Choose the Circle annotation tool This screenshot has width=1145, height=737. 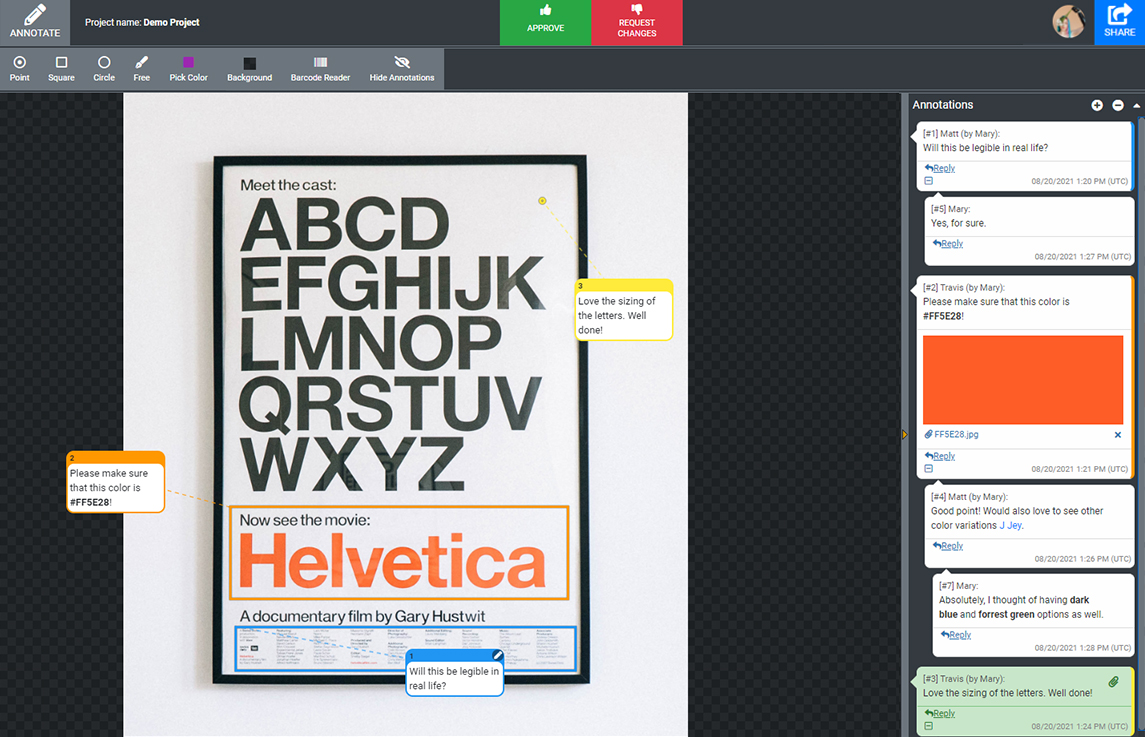tap(104, 69)
